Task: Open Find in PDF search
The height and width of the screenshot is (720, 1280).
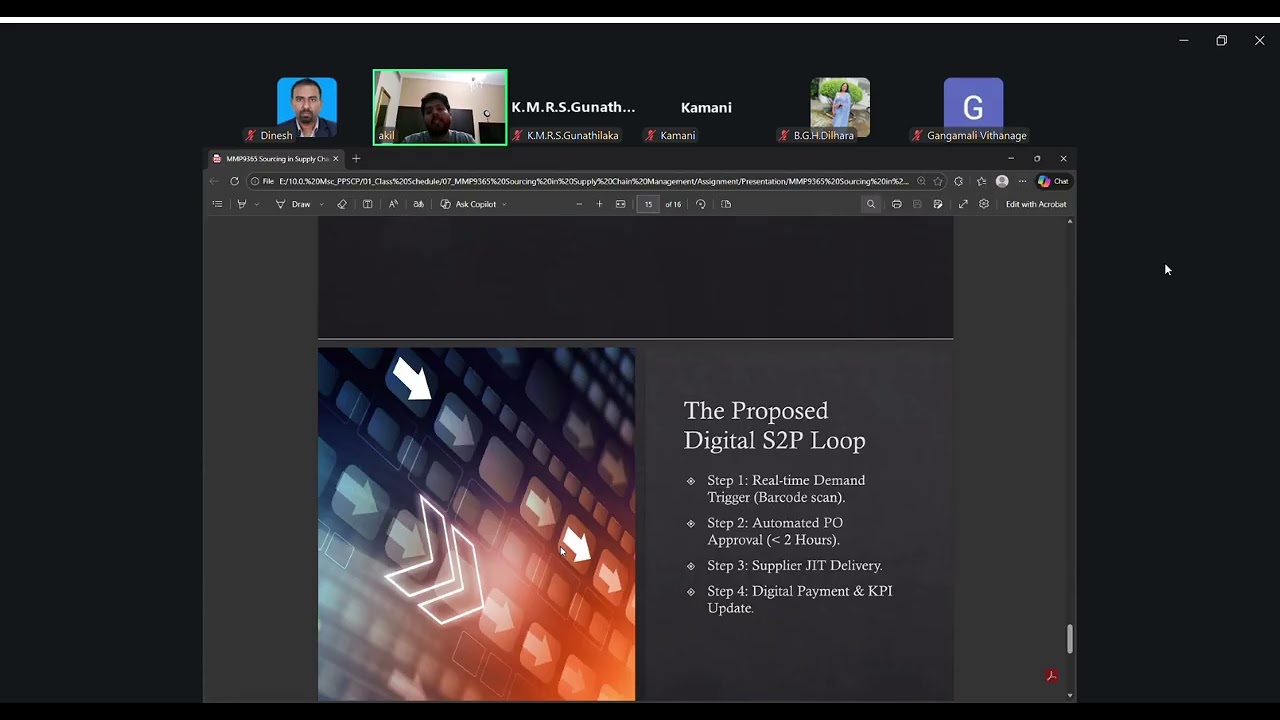Action: pyautogui.click(x=871, y=204)
